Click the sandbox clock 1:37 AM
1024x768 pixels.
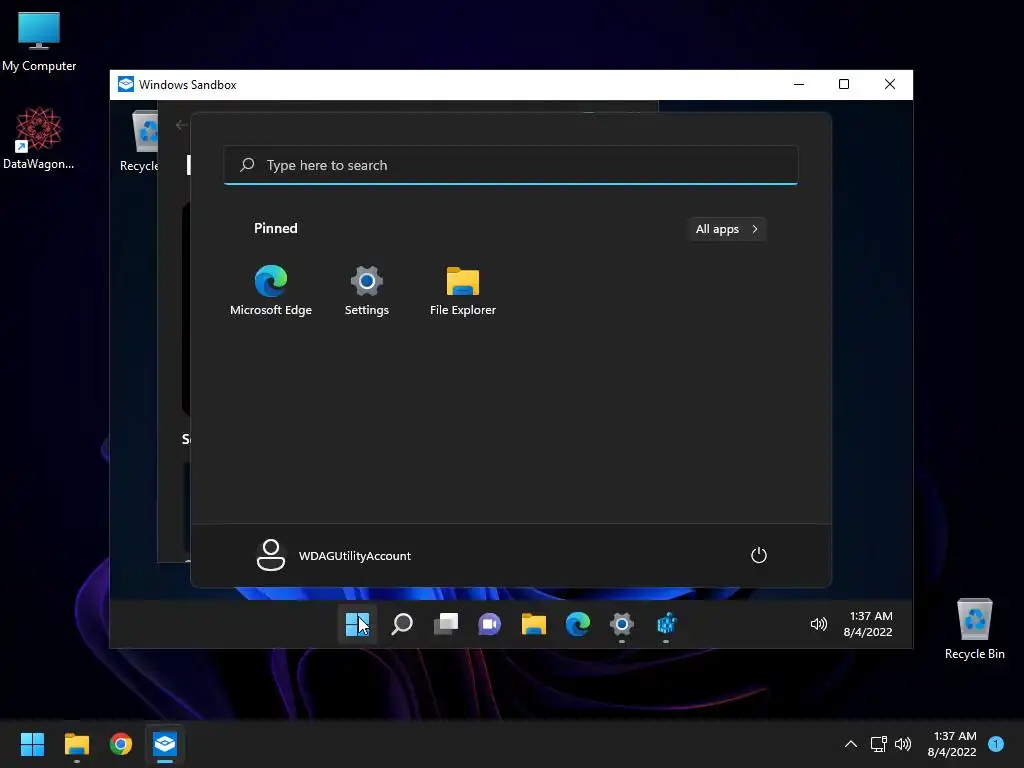click(x=867, y=624)
